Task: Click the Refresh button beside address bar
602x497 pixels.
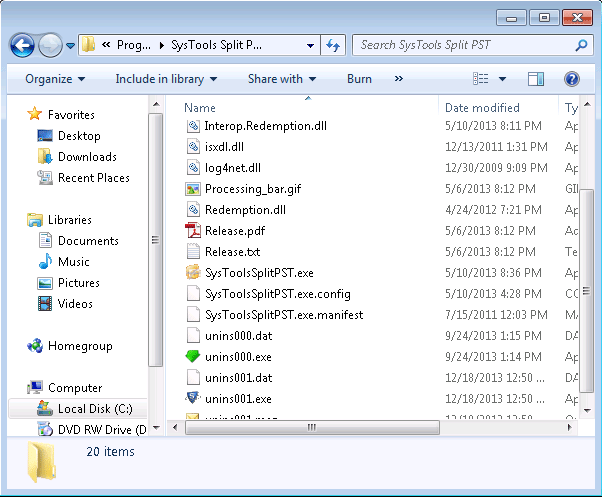Action: pos(333,46)
